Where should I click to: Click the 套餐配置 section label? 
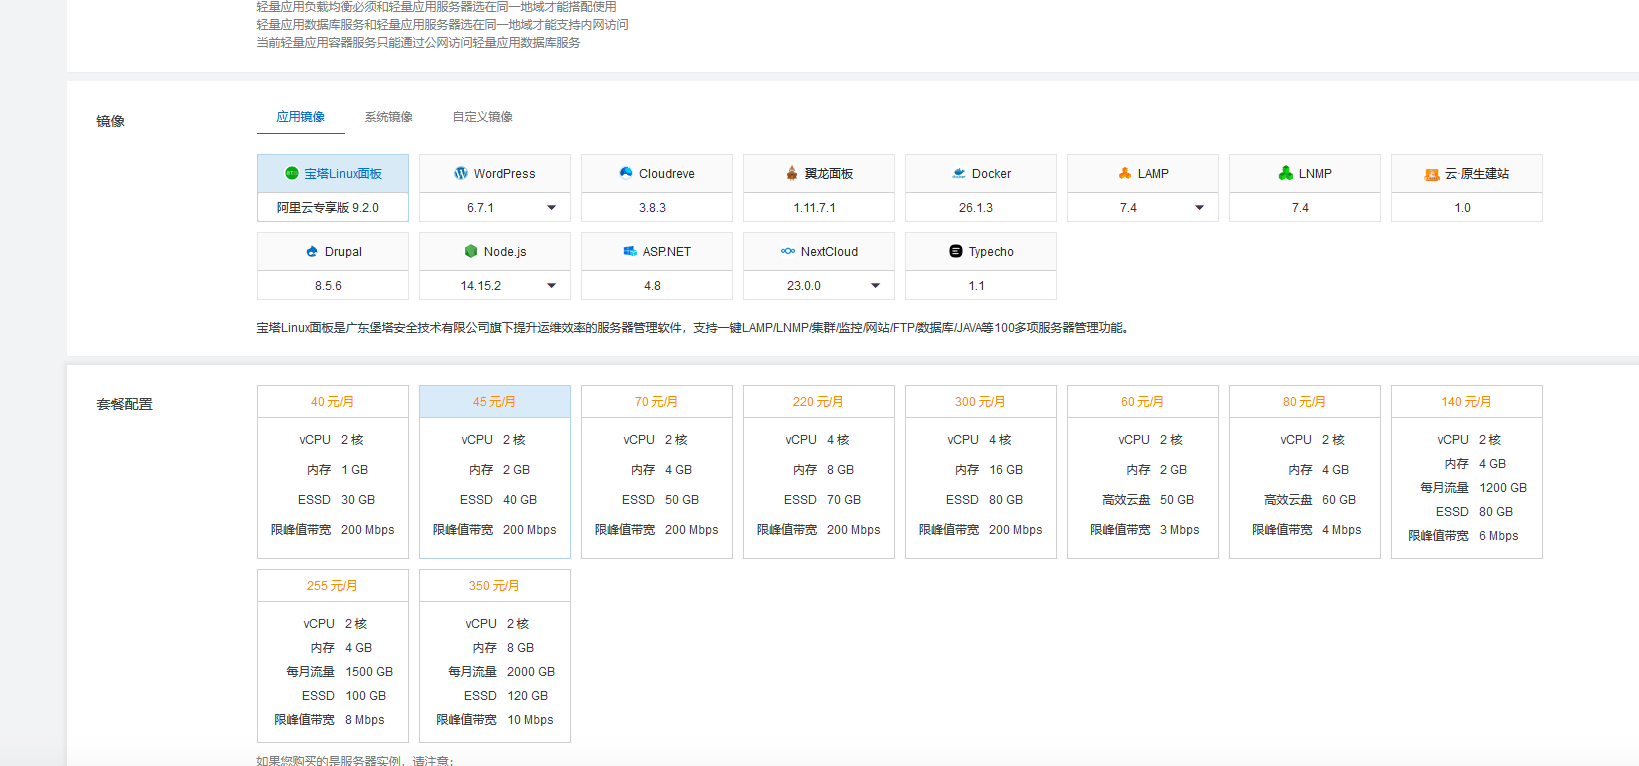tap(124, 404)
